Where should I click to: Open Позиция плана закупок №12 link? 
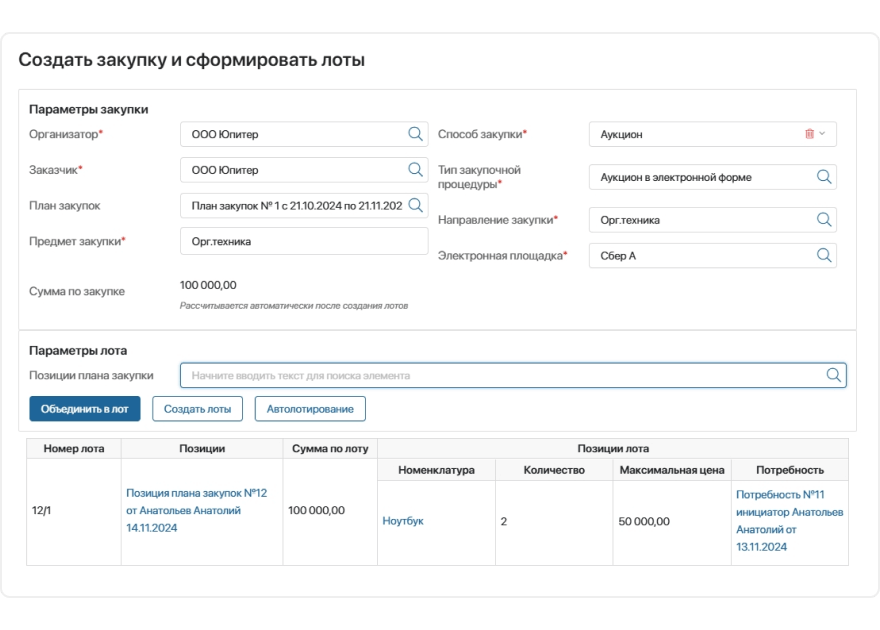(x=196, y=510)
